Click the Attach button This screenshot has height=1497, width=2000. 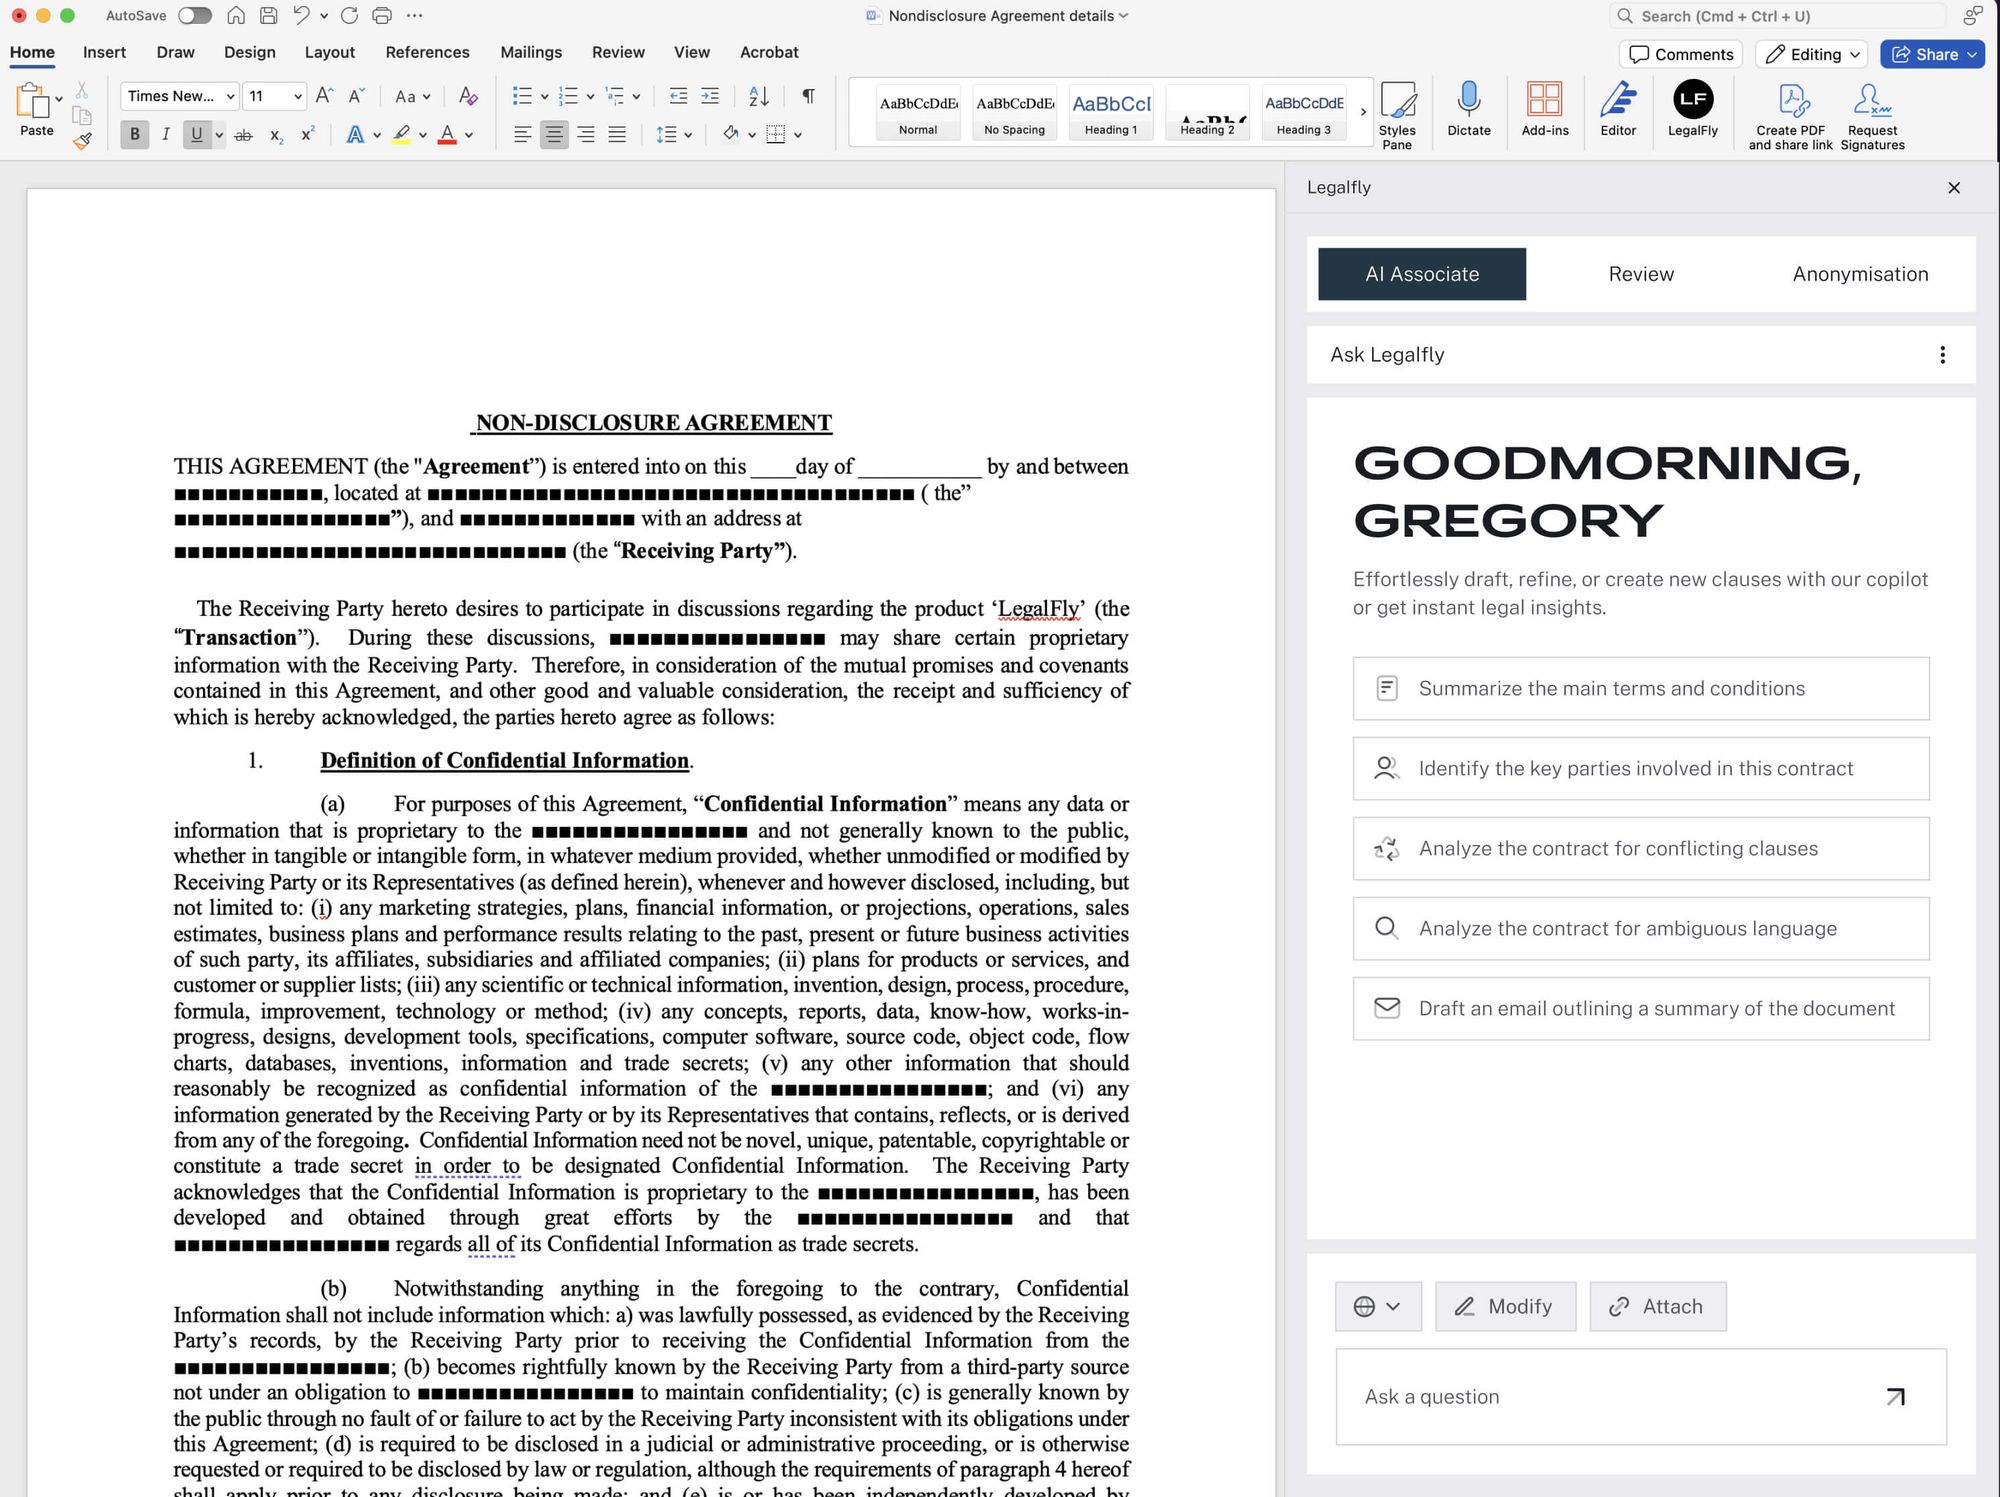1657,1306
